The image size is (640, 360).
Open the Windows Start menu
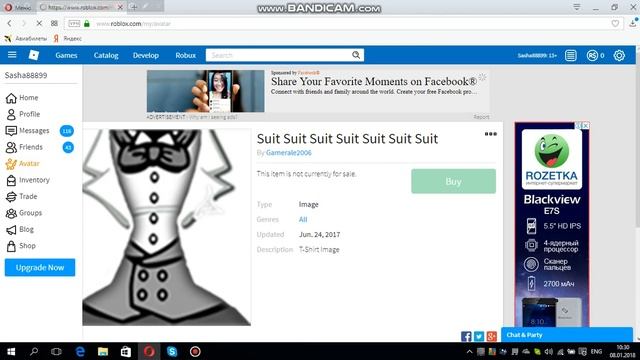pyautogui.click(x=11, y=351)
